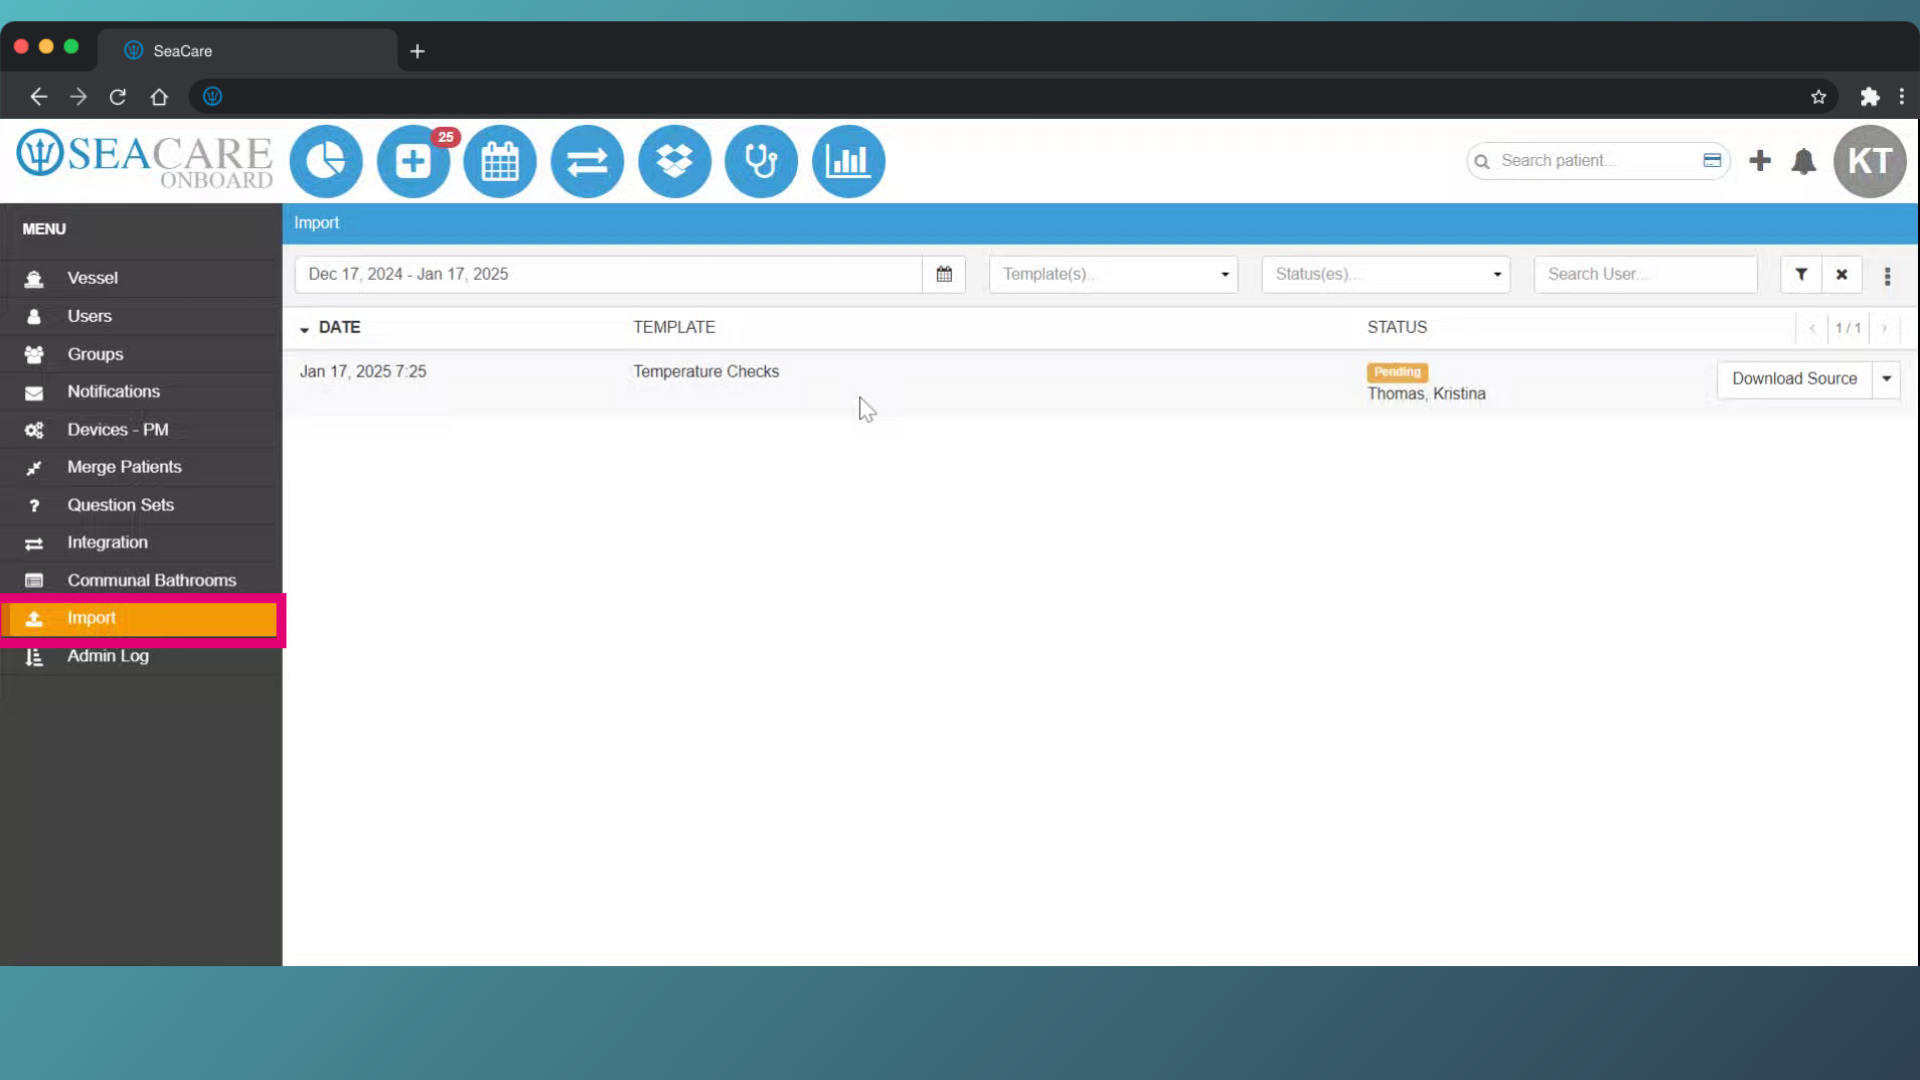1920x1080 pixels.
Task: Click the 1 / 1 page indicator
Action: 1848,328
